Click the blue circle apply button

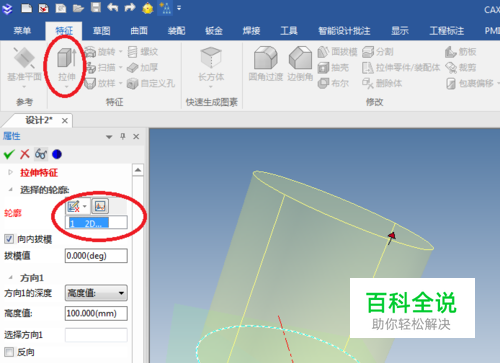pyautogui.click(x=57, y=154)
